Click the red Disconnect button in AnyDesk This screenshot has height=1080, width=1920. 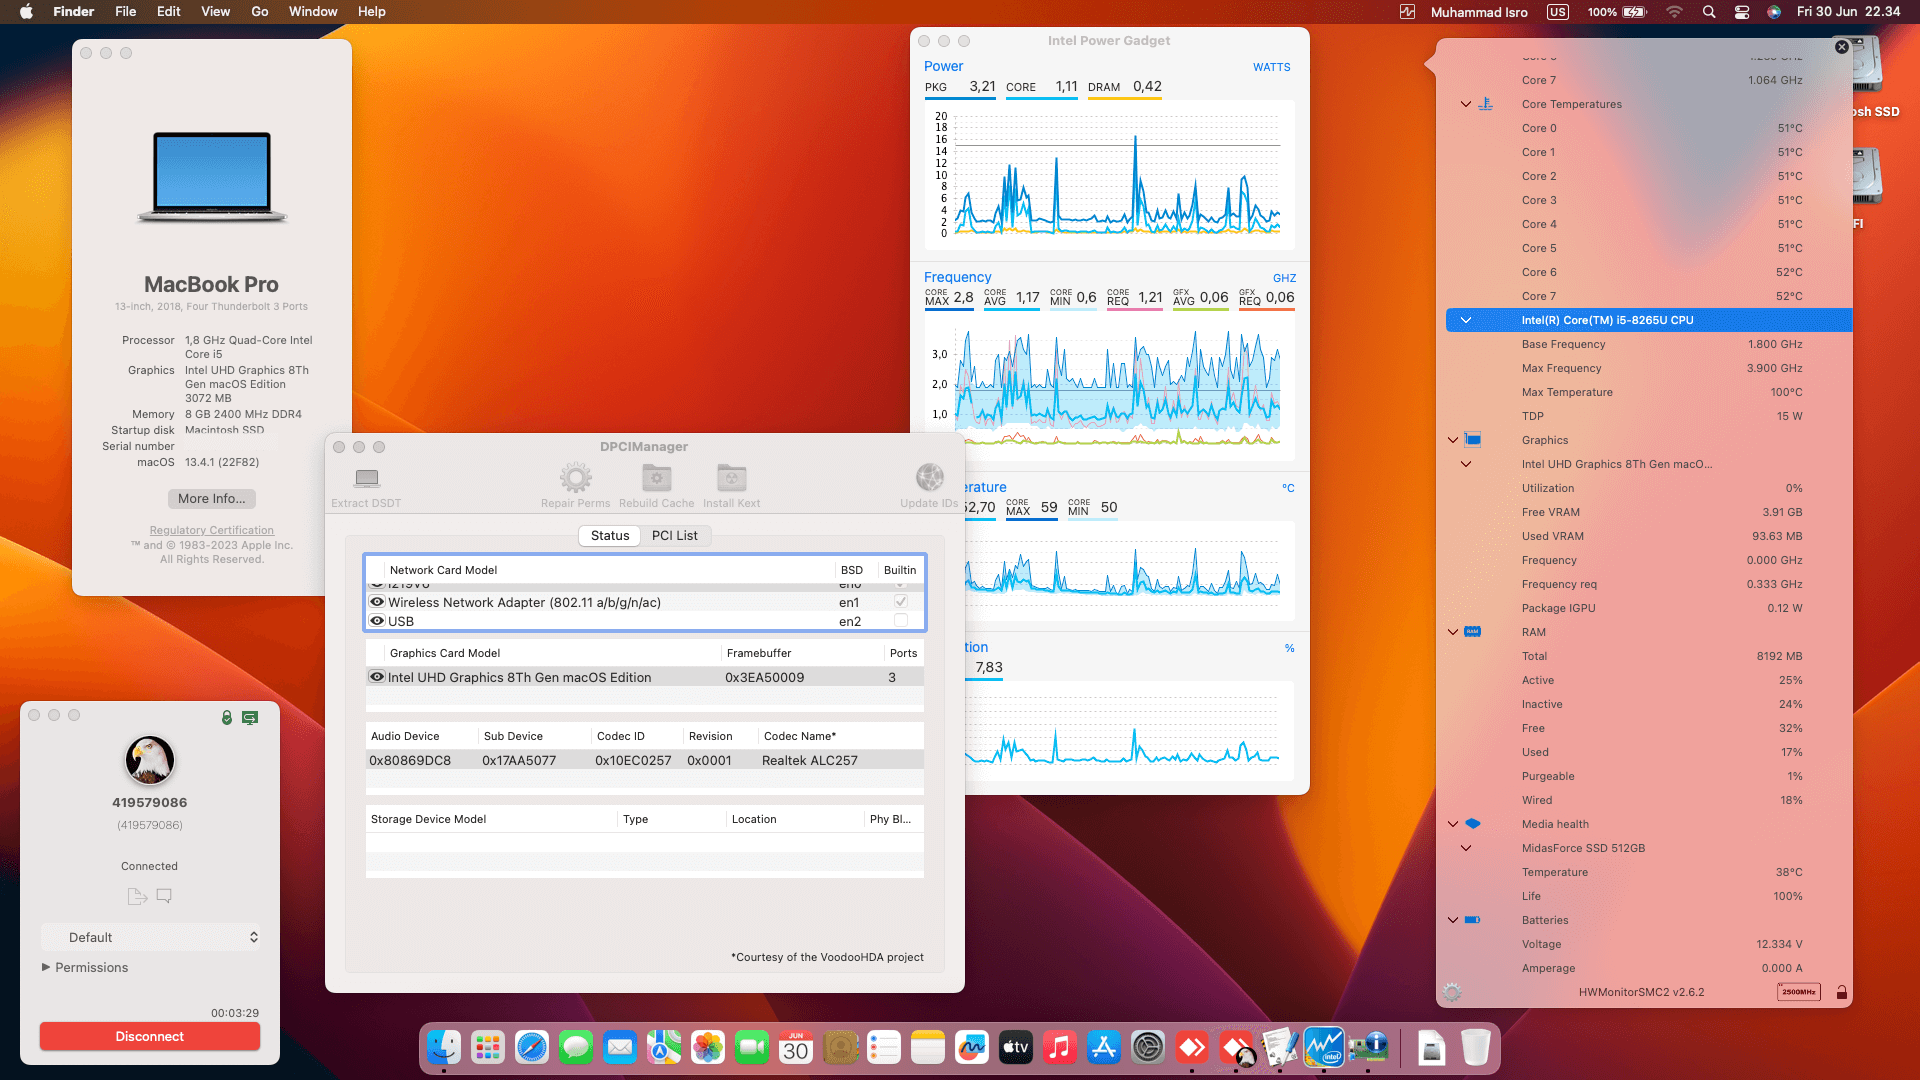pyautogui.click(x=150, y=1036)
